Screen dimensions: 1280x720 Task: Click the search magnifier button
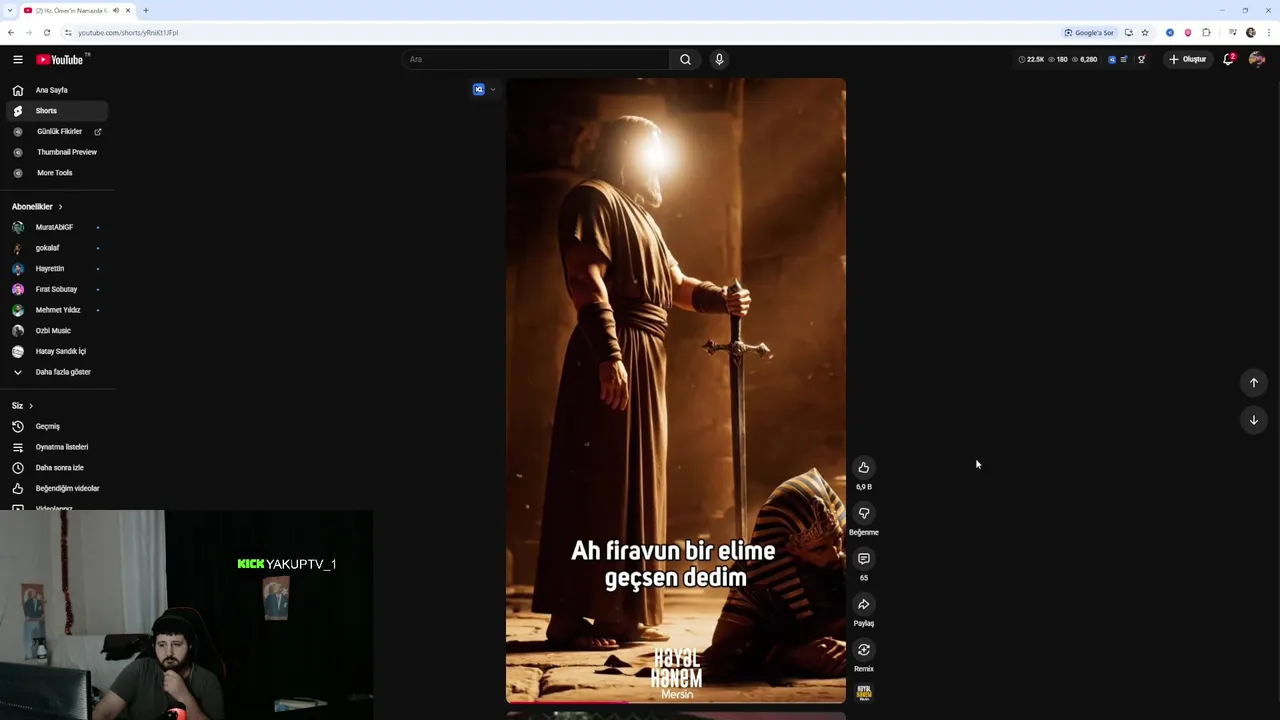click(685, 59)
